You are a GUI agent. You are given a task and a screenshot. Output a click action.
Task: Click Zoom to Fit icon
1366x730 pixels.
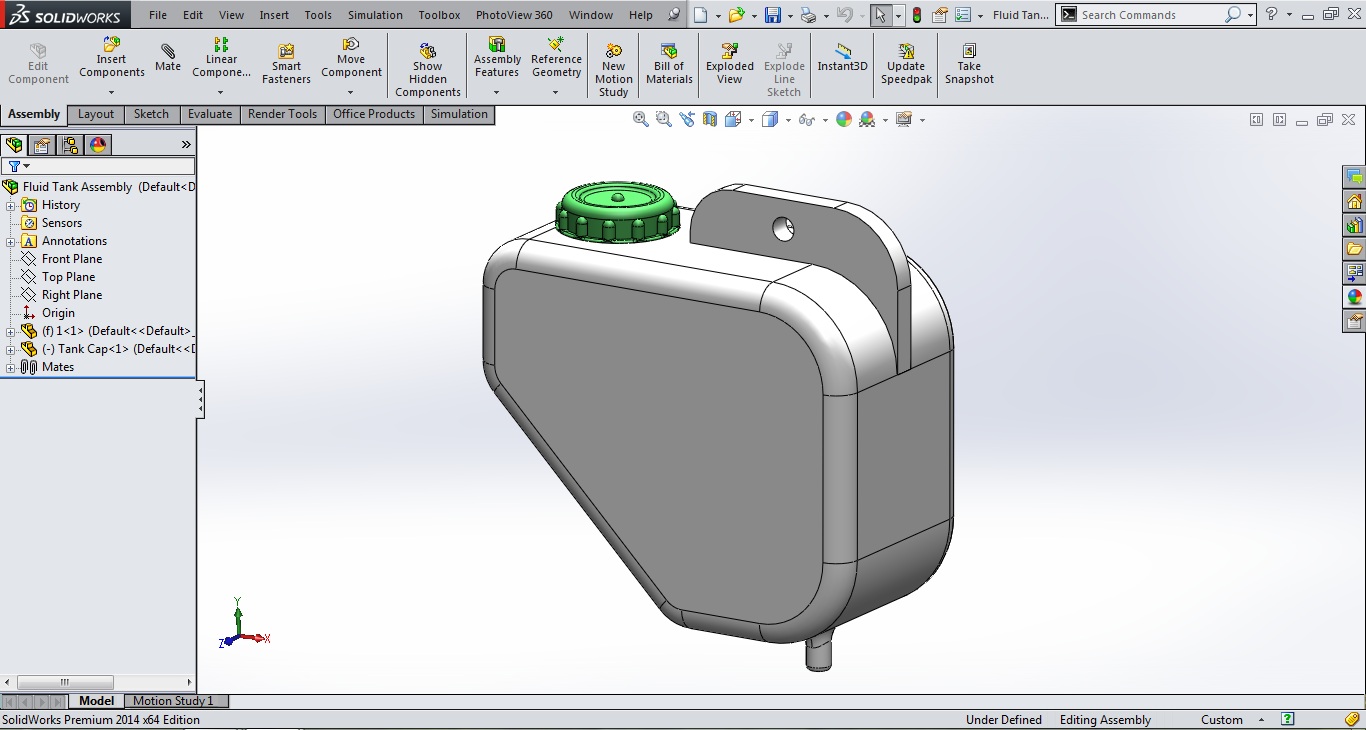click(641, 119)
